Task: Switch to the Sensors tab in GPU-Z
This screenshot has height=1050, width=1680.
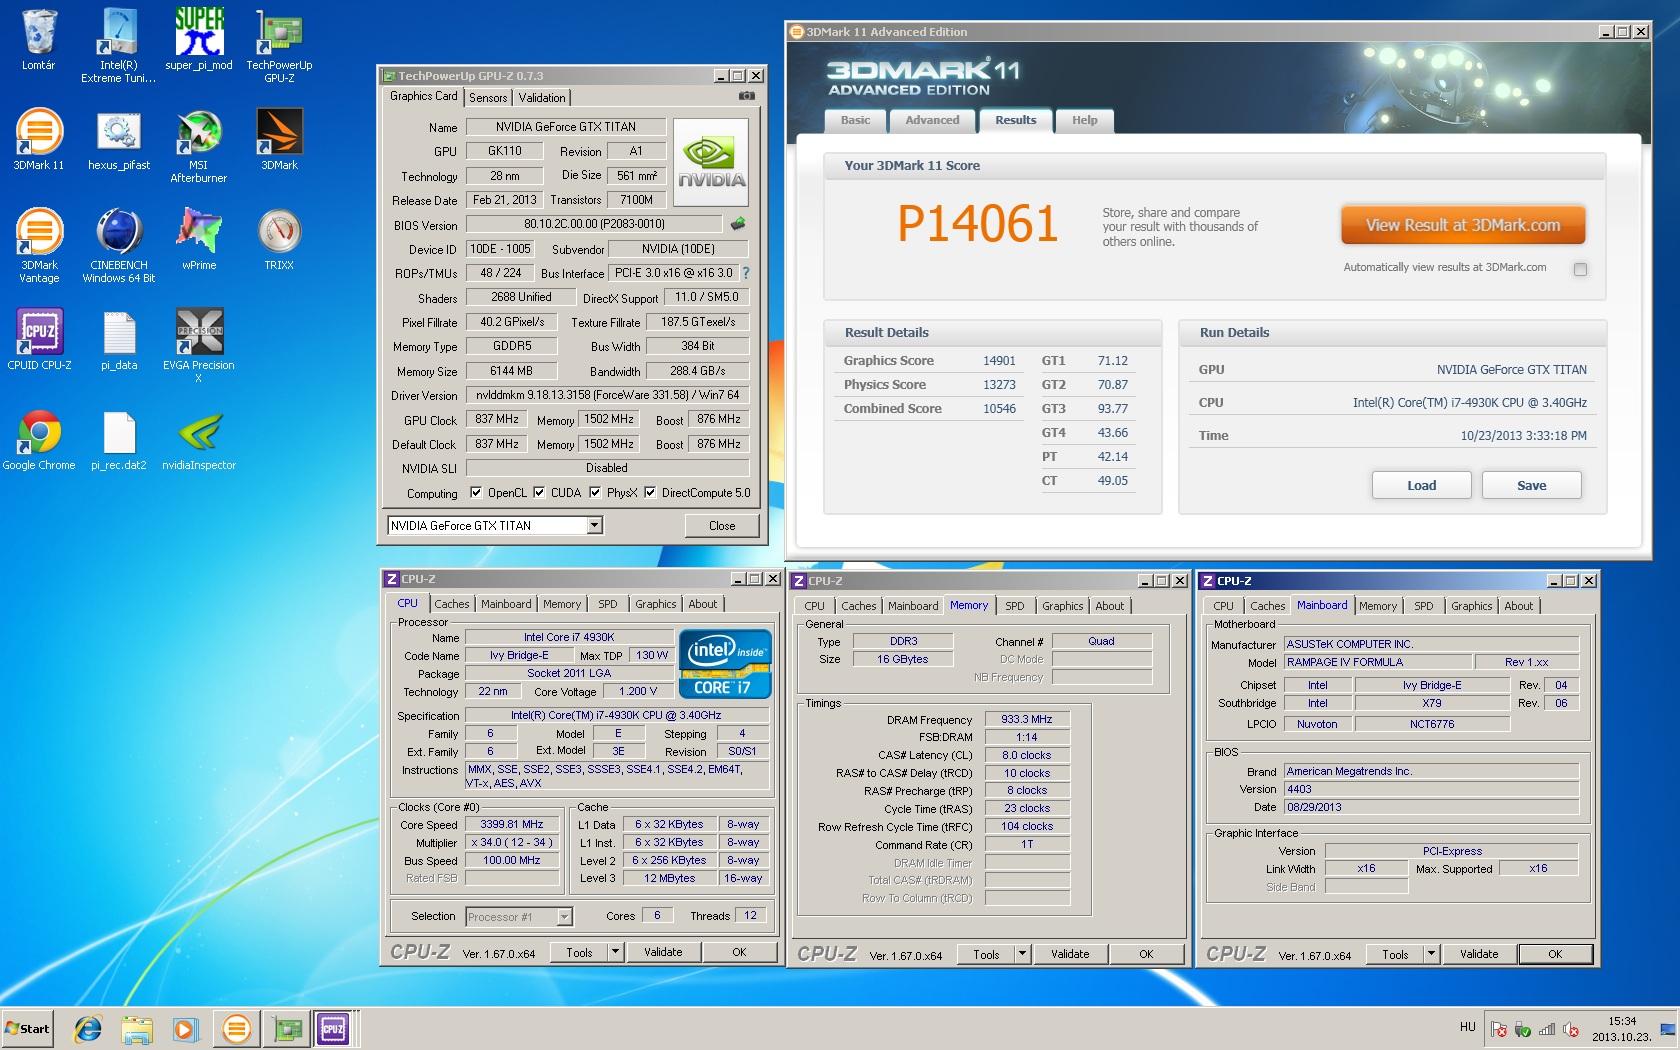Action: click(488, 98)
